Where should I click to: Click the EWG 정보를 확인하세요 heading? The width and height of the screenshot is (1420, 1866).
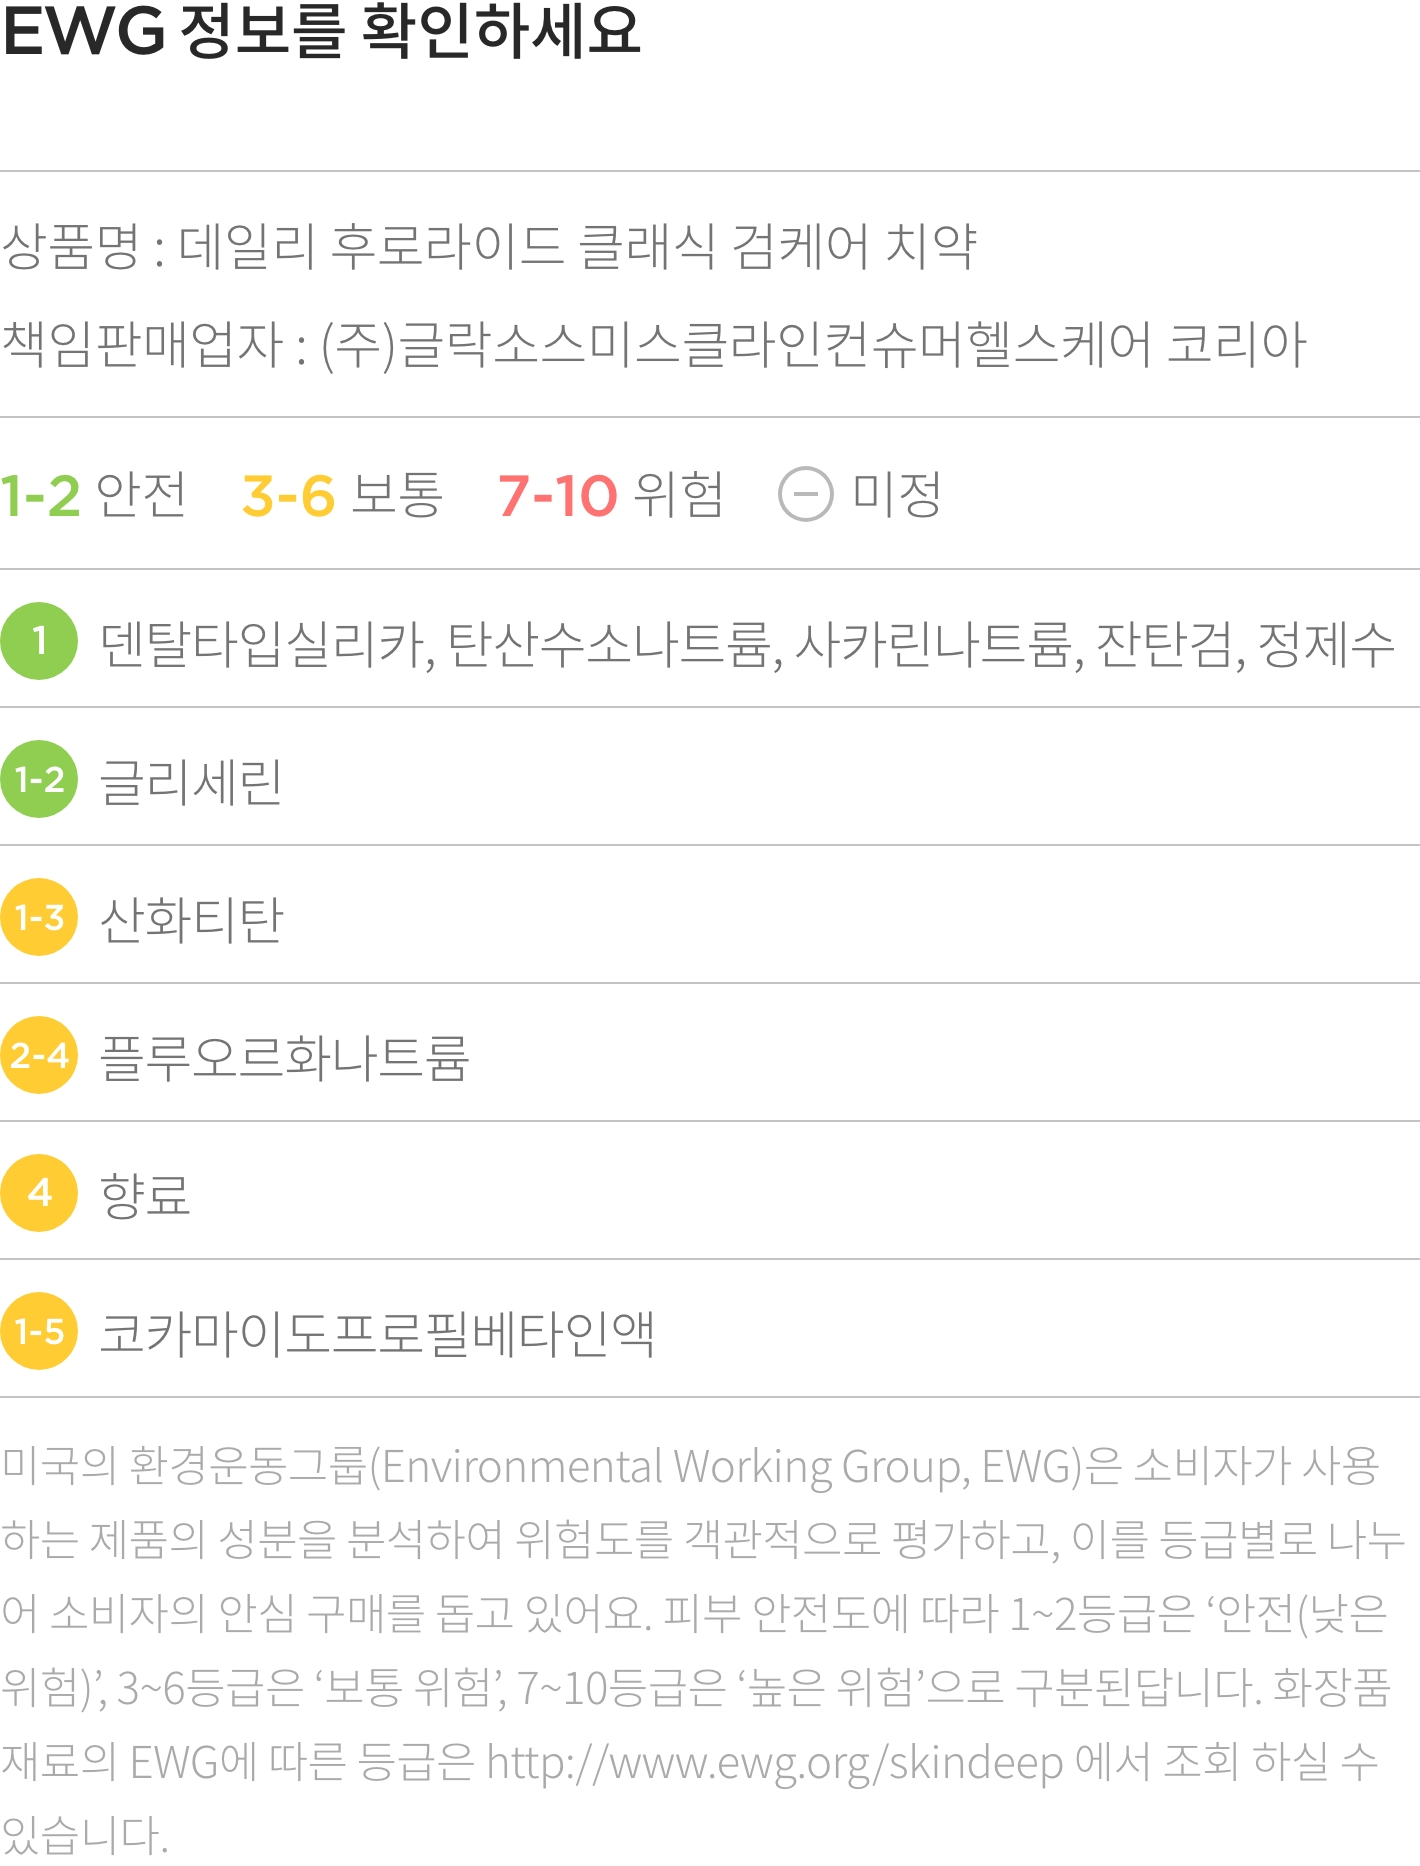click(321, 30)
